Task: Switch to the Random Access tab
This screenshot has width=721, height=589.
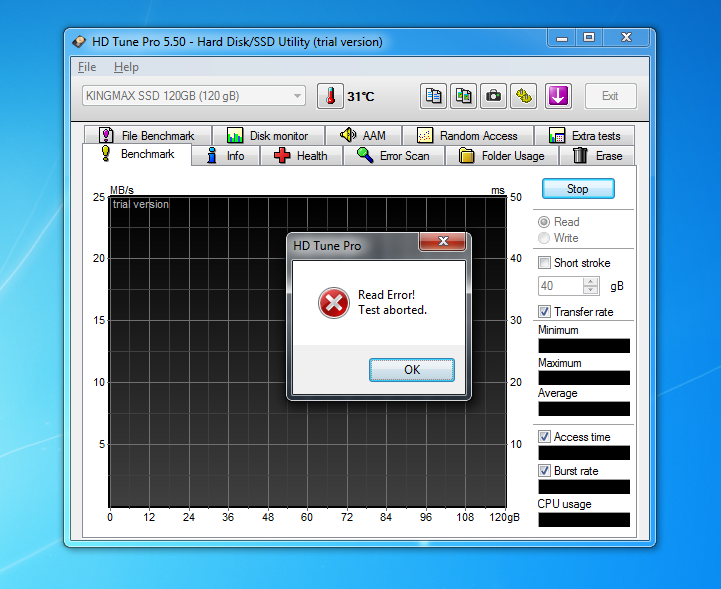Action: [x=468, y=136]
